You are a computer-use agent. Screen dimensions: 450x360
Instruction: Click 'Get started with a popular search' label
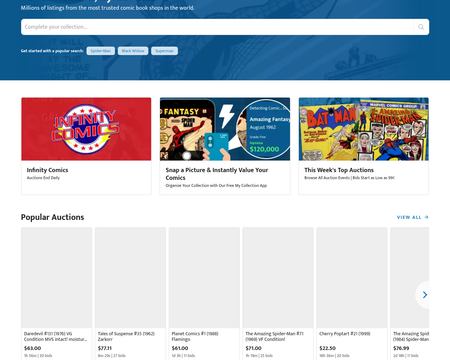coord(52,51)
